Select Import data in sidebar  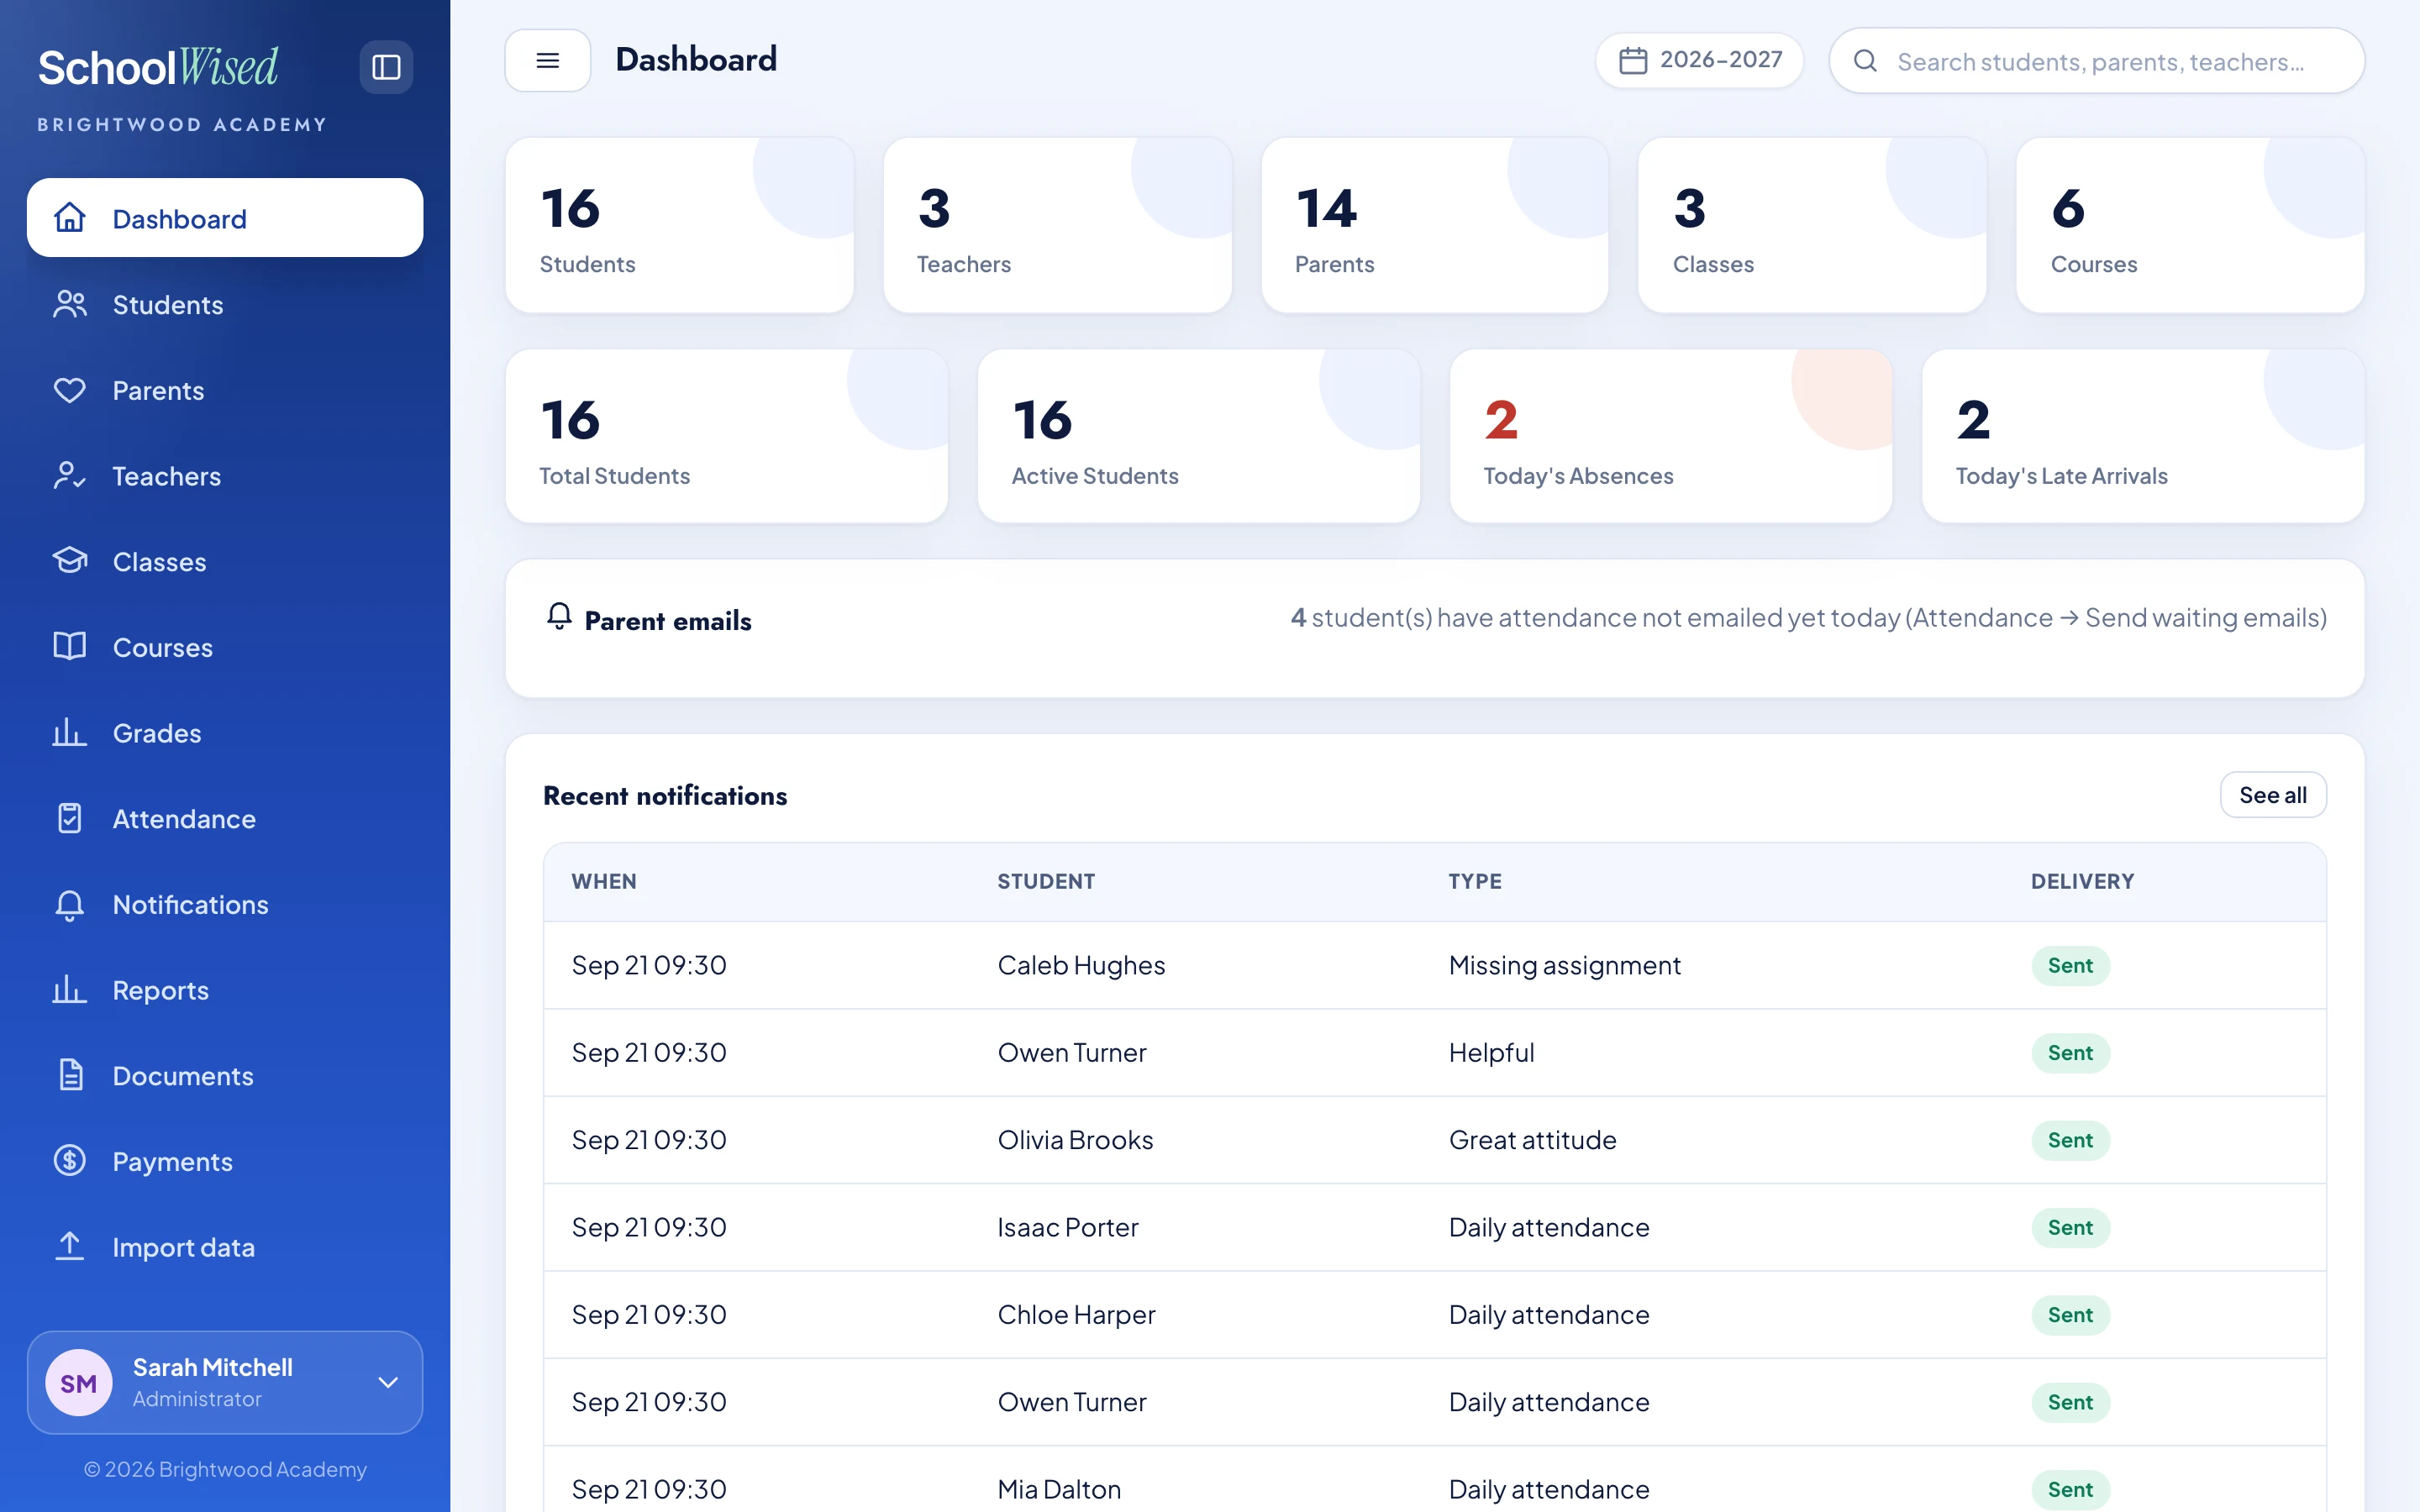[225, 1247]
